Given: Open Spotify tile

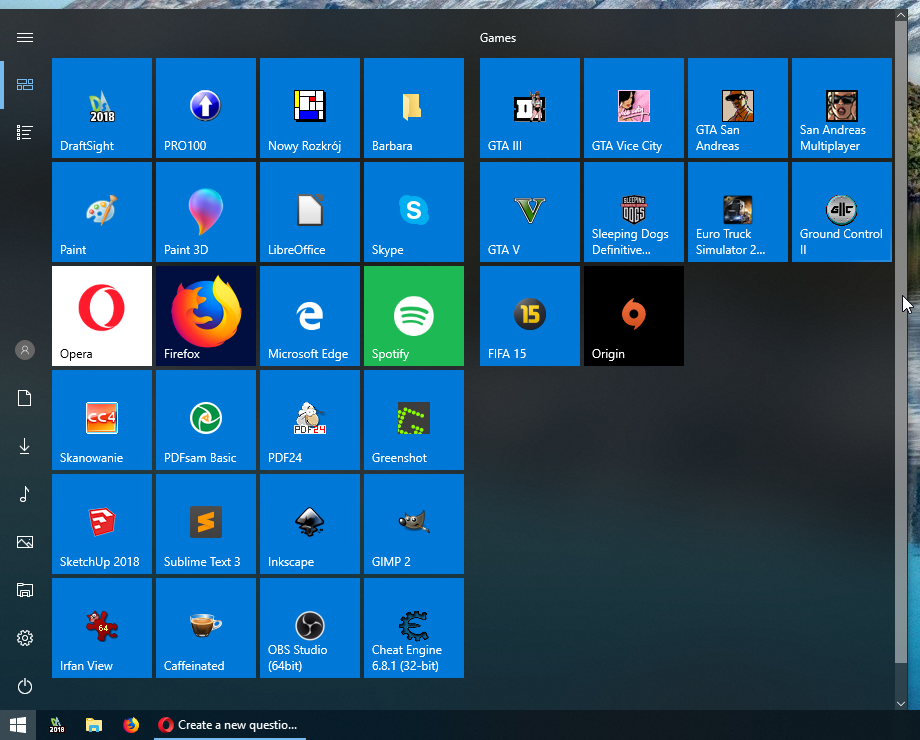Looking at the screenshot, I should coord(414,316).
